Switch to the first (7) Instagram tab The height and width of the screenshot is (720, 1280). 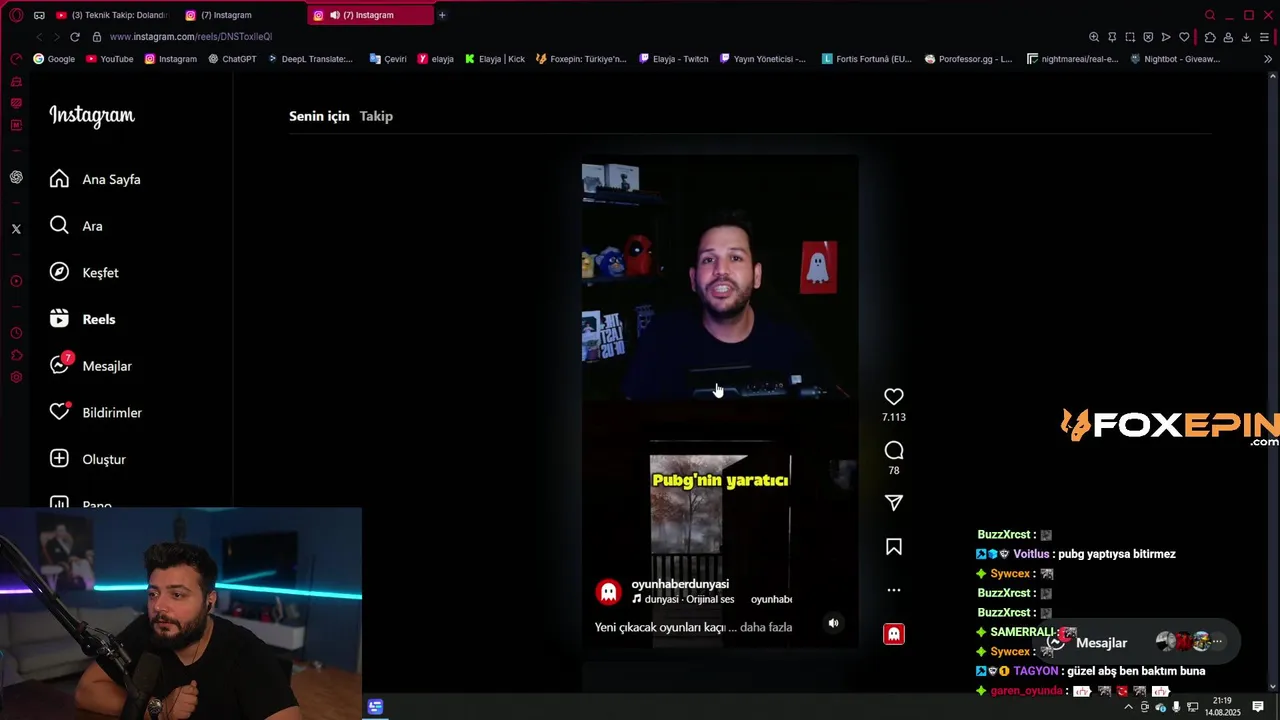[x=242, y=15]
